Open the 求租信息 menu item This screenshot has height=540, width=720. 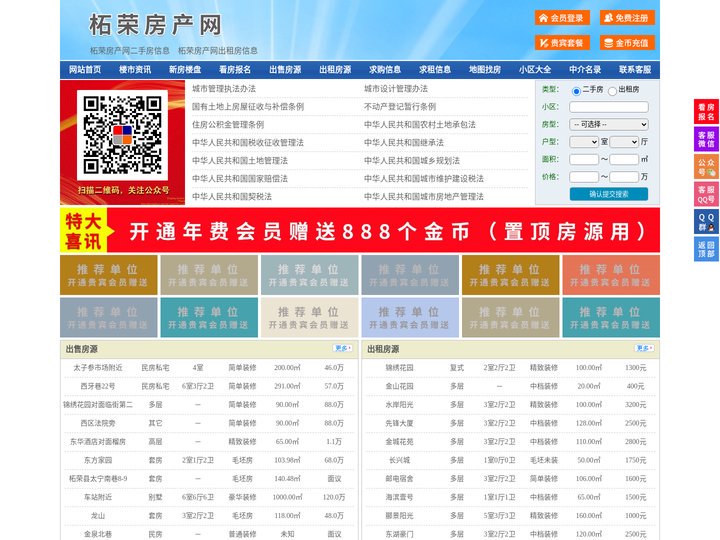435,70
